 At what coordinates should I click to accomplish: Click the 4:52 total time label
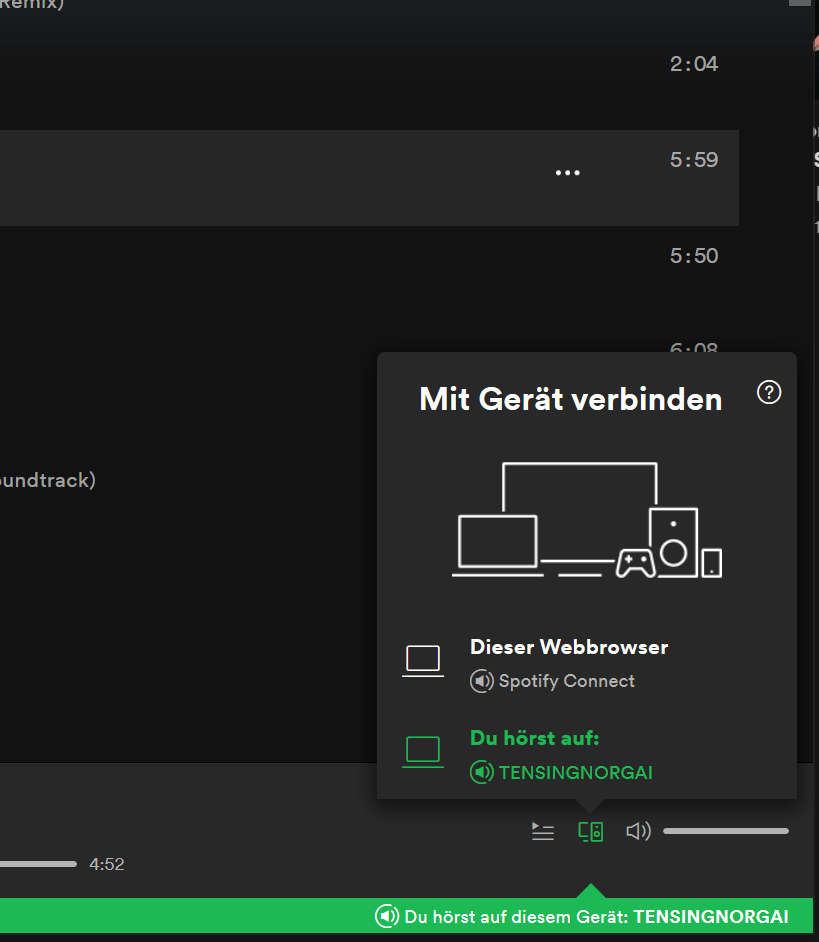[106, 865]
